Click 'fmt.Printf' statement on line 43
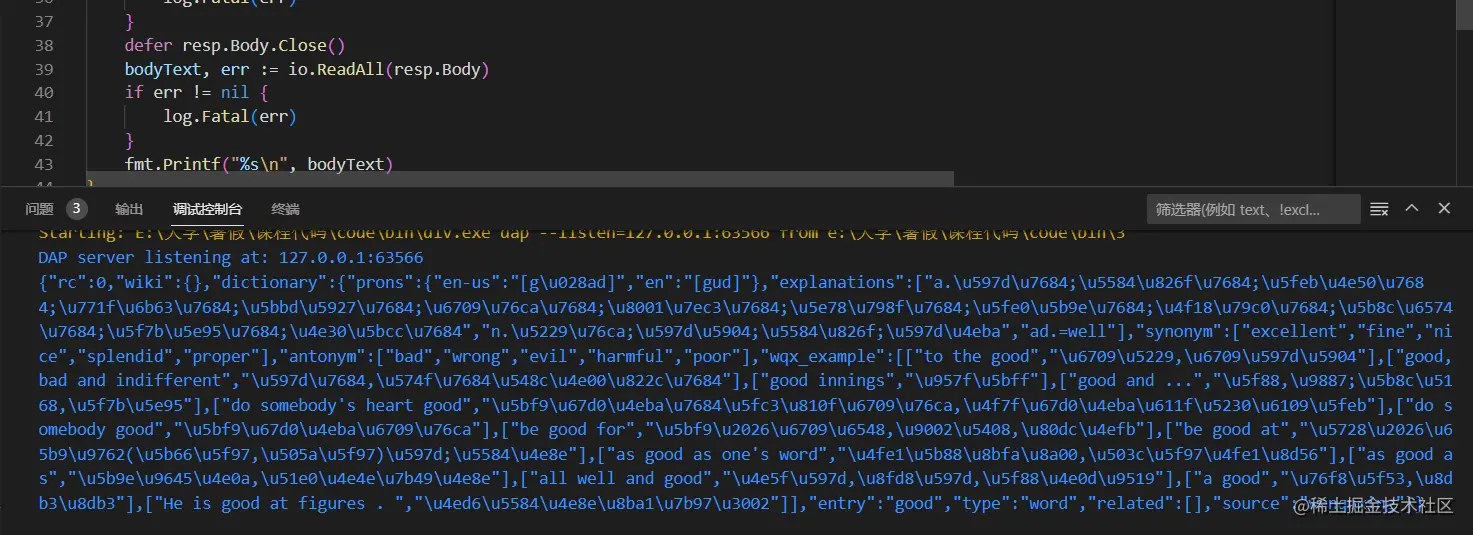The image size is (1473, 535). click(259, 164)
